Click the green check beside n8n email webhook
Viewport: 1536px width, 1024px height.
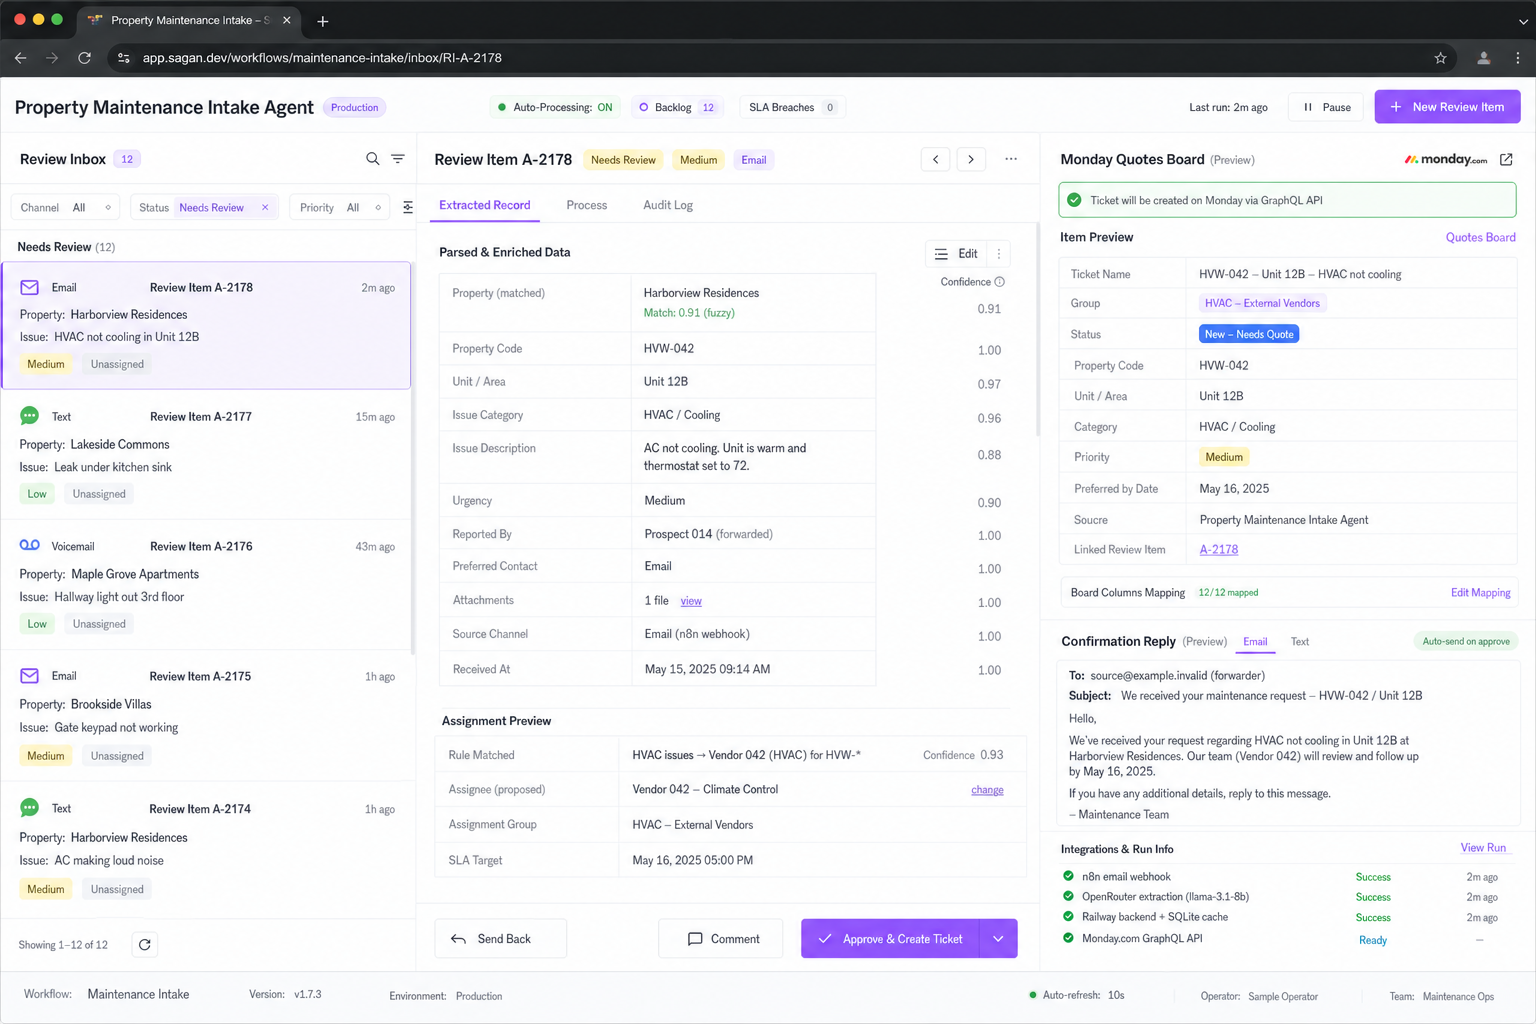(x=1068, y=876)
